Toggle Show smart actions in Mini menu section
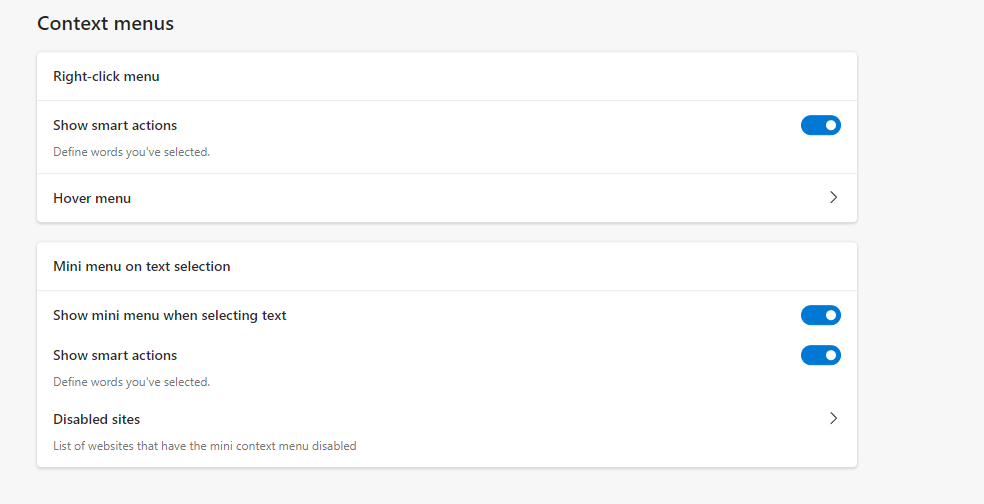This screenshot has height=504, width=984. click(820, 355)
